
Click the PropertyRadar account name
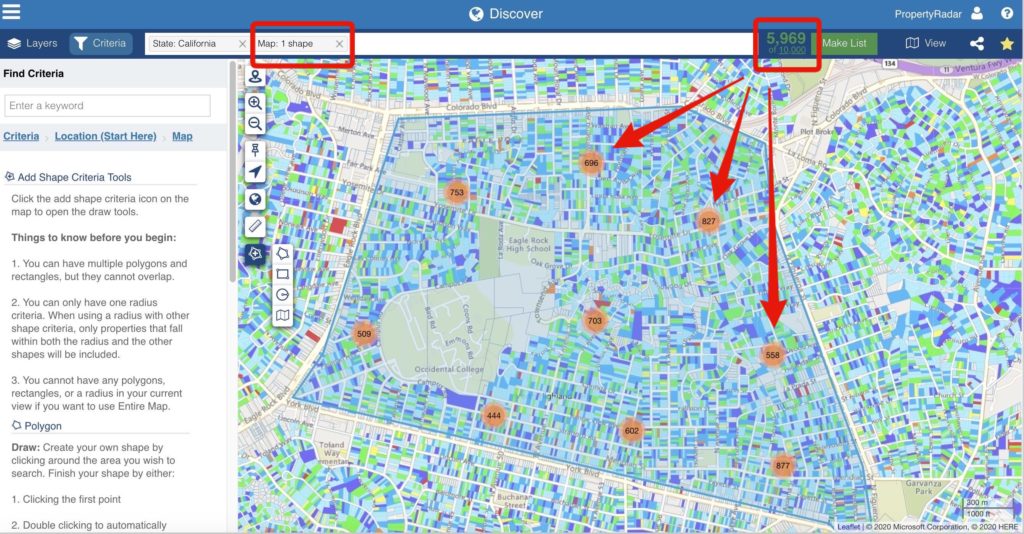point(927,14)
